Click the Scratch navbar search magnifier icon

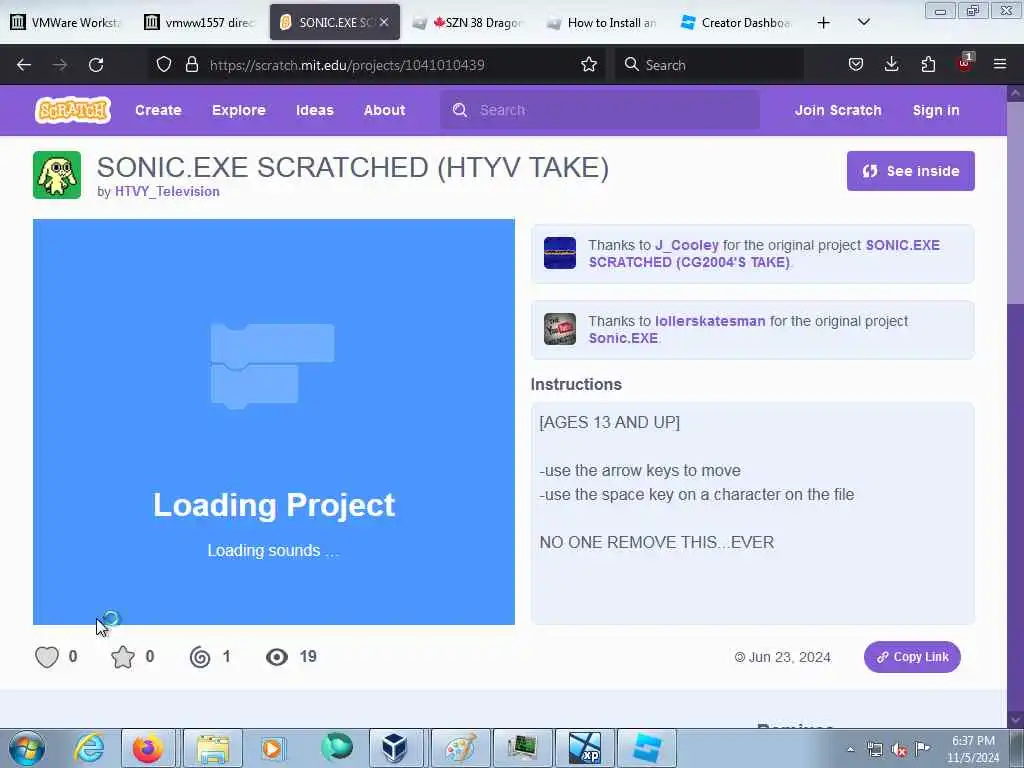point(460,110)
